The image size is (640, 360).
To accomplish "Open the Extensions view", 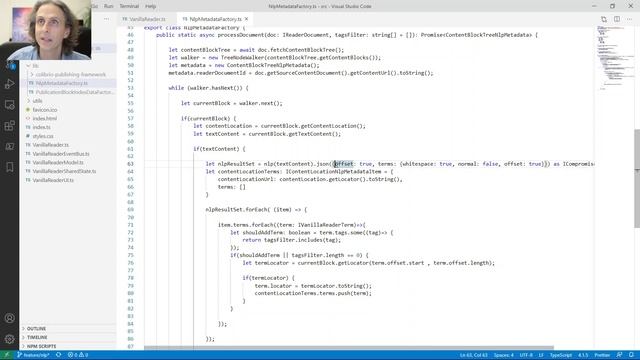I will coord(10,125).
